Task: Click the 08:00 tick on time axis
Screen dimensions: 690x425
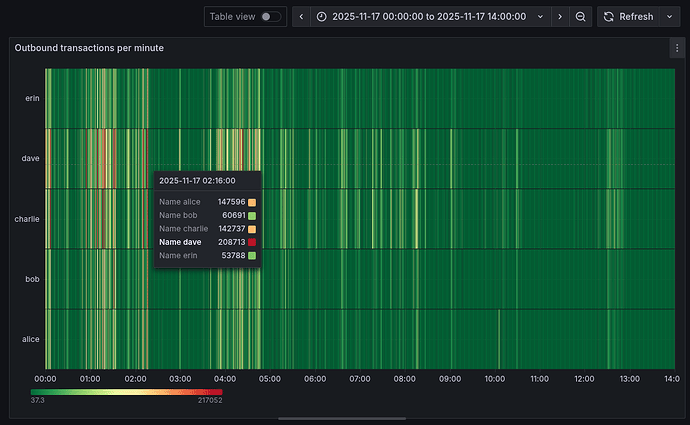Action: point(405,379)
